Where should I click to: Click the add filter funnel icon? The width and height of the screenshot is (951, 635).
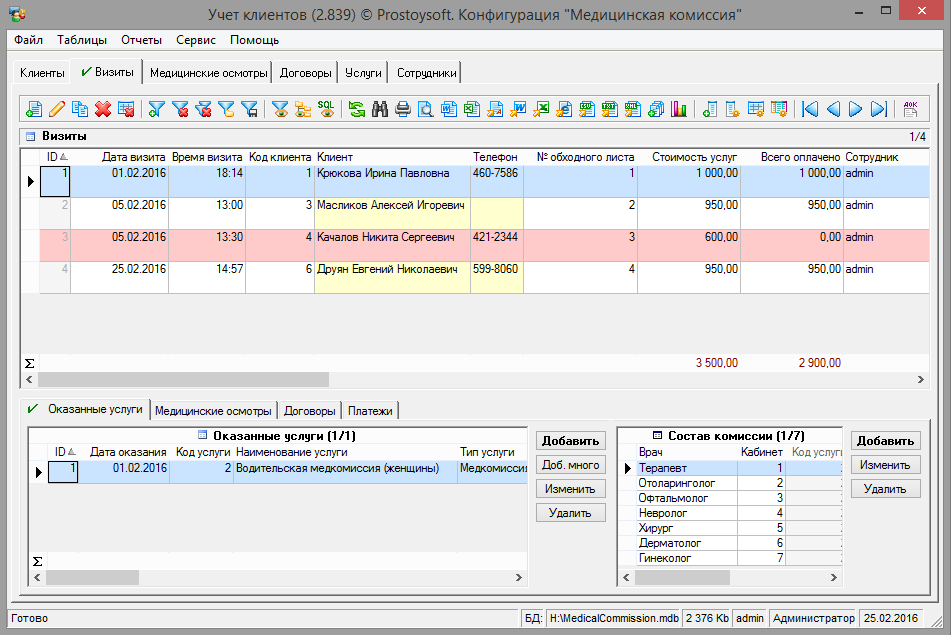156,109
